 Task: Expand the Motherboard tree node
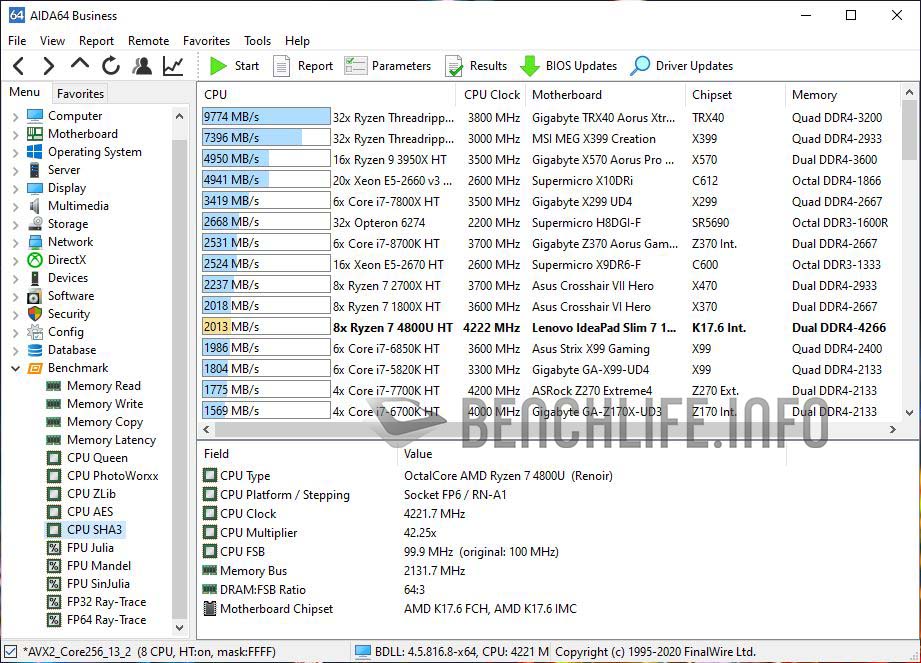[16, 134]
